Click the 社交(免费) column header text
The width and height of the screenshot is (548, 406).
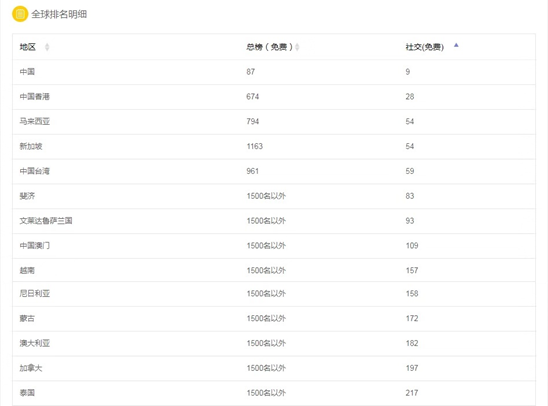click(425, 47)
